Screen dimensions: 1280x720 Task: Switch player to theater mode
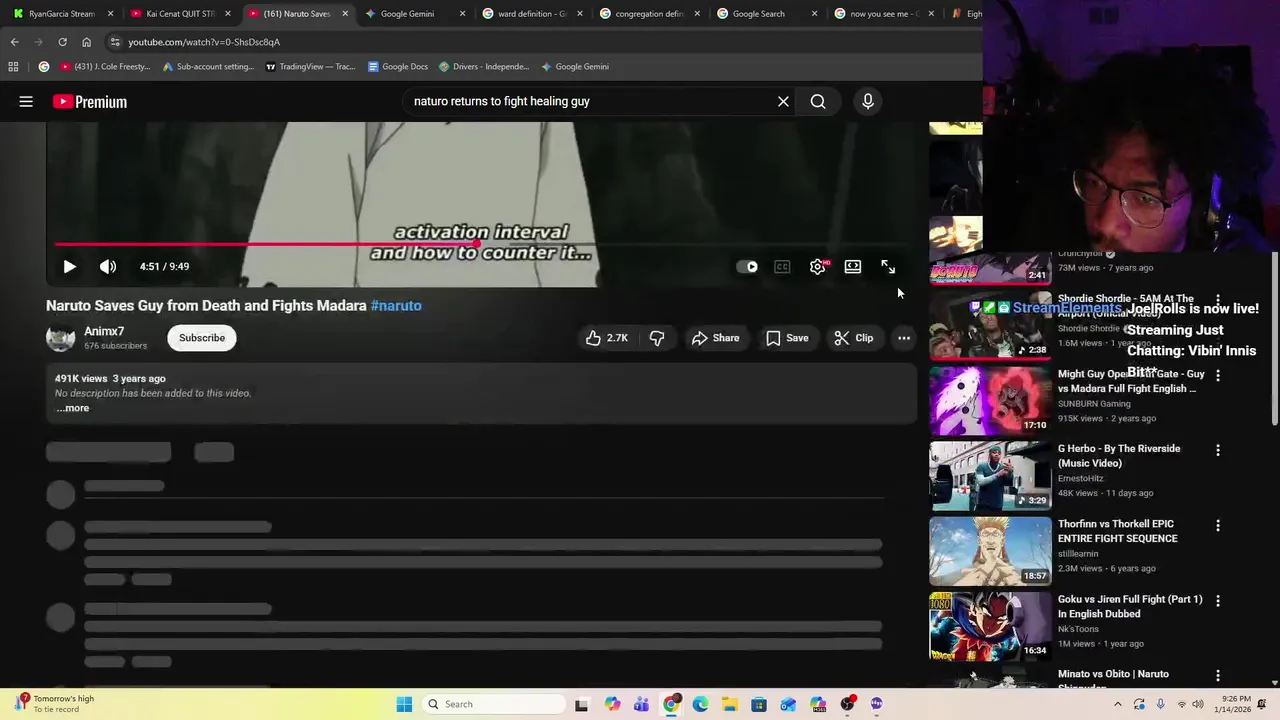coord(853,267)
